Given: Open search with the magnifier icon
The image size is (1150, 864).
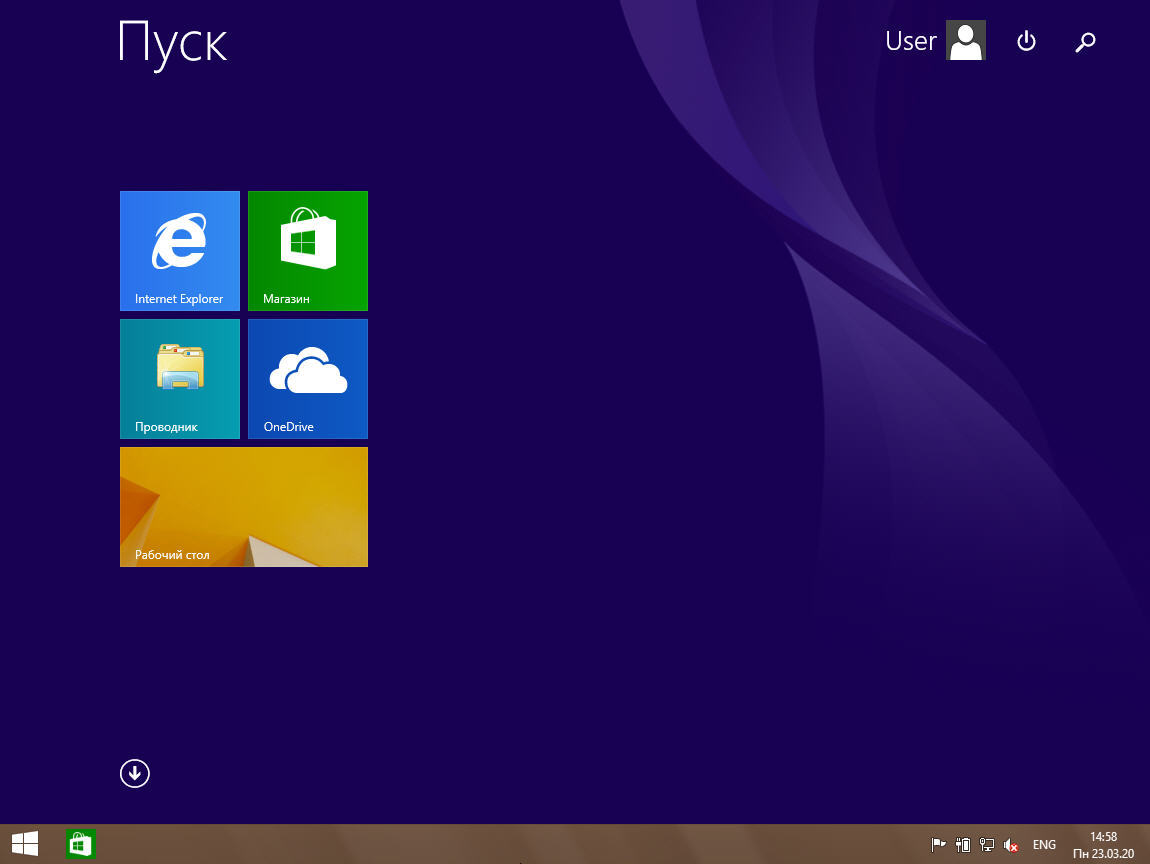Looking at the screenshot, I should 1085,41.
